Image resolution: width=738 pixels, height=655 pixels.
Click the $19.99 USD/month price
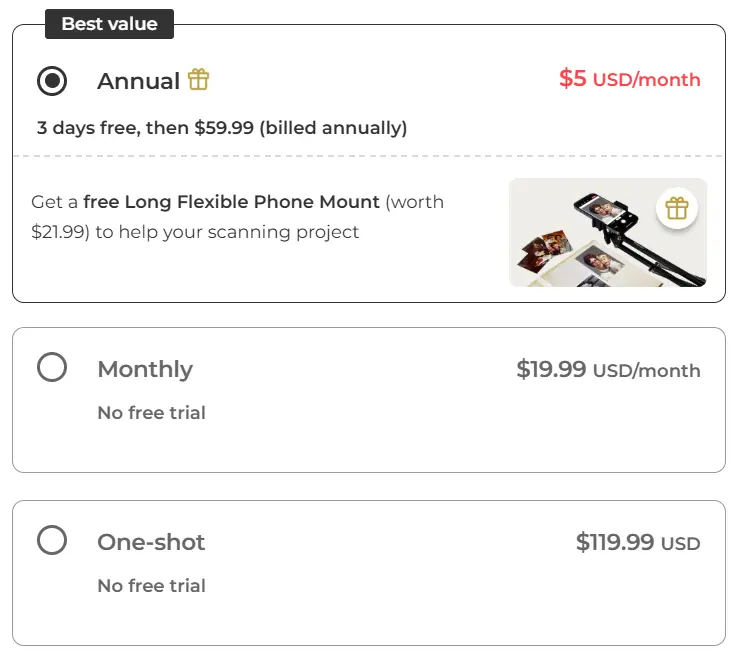coord(608,370)
